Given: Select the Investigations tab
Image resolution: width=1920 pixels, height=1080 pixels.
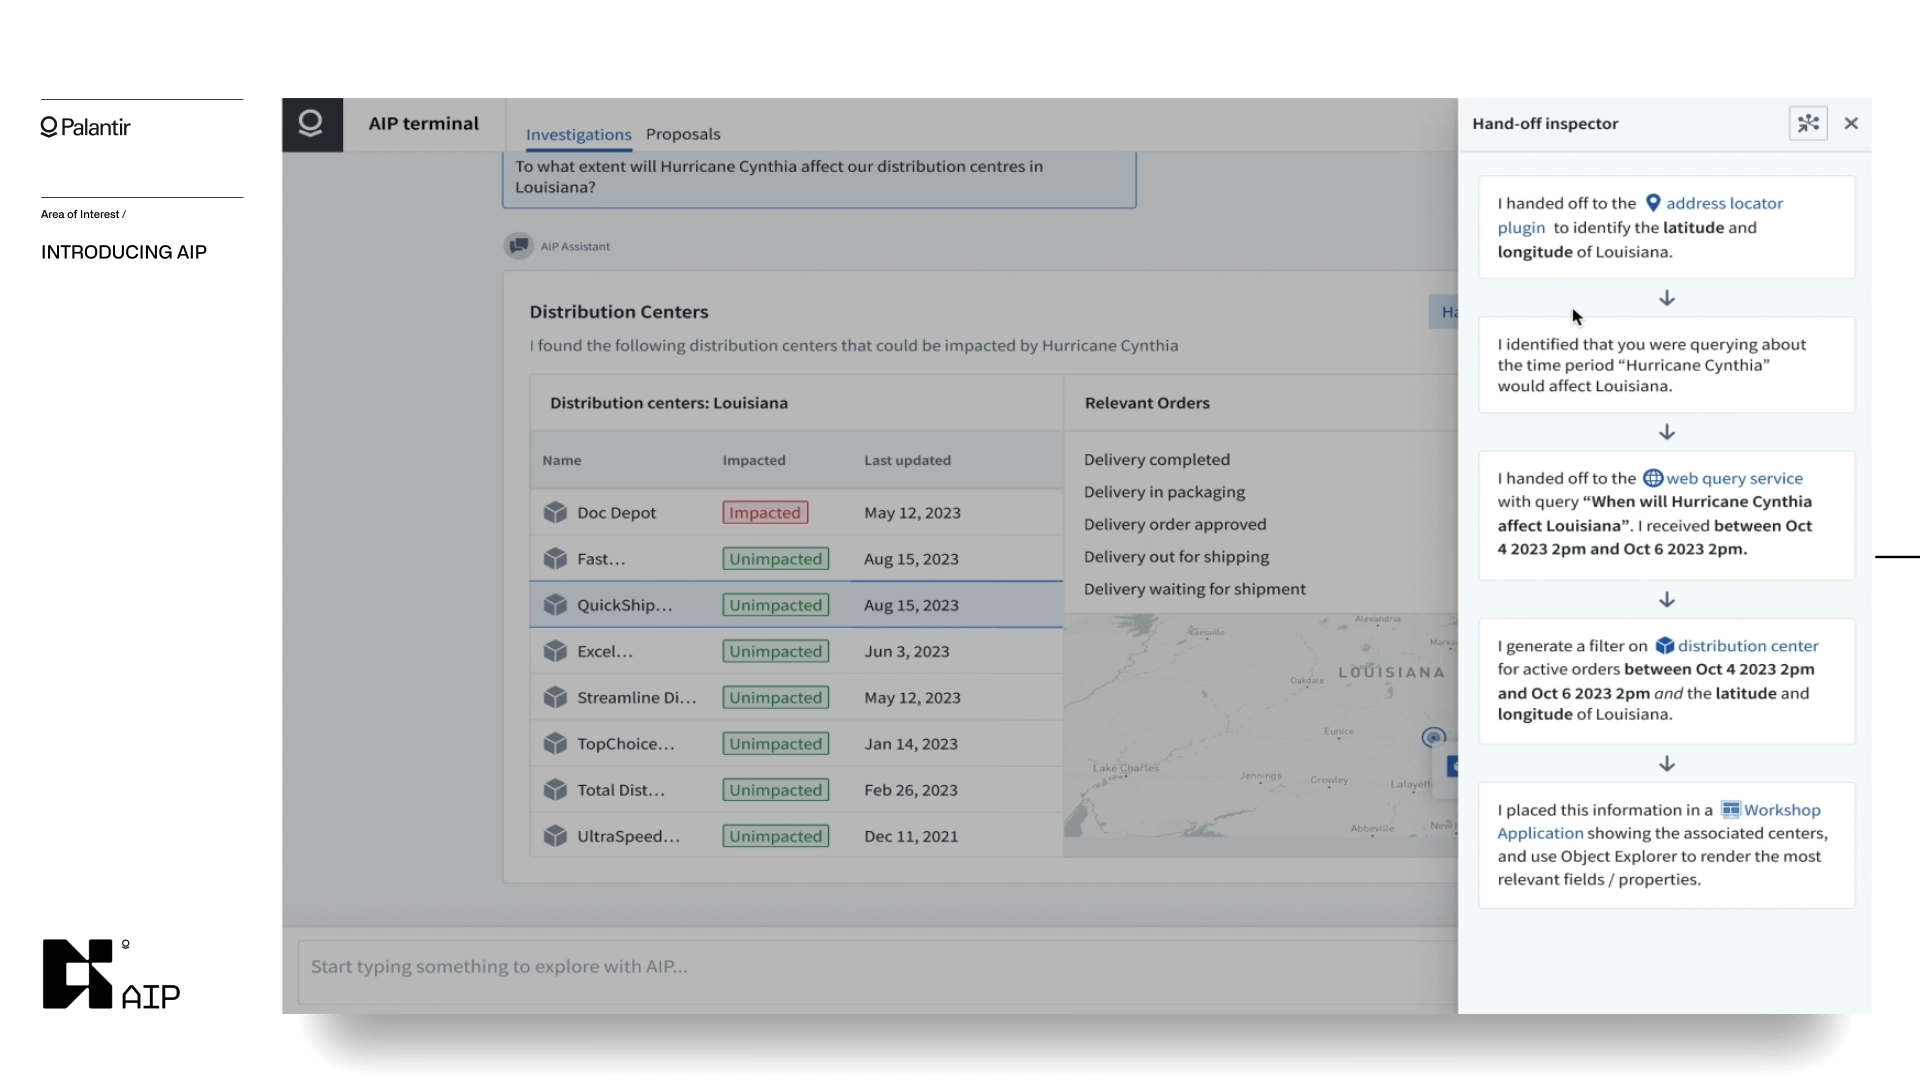Looking at the screenshot, I should click(x=578, y=134).
